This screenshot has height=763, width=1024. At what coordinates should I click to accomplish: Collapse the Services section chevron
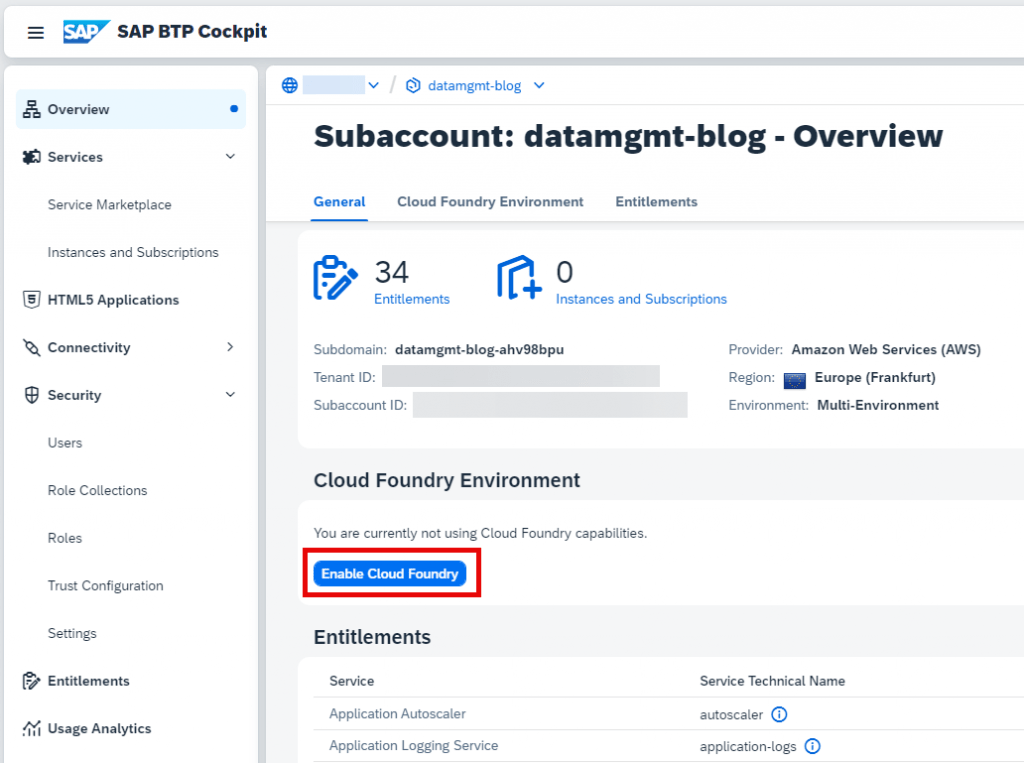(x=231, y=157)
